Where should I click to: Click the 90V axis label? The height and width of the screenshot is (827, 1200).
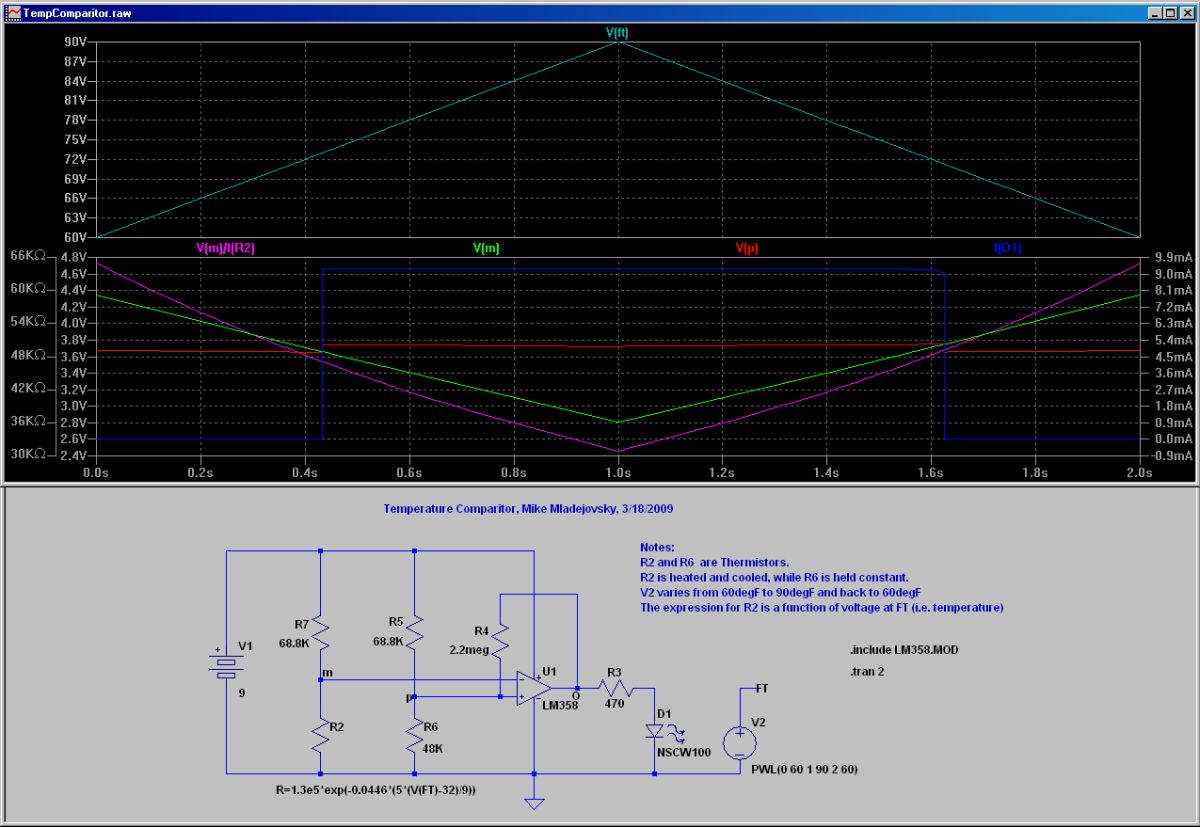pos(76,42)
